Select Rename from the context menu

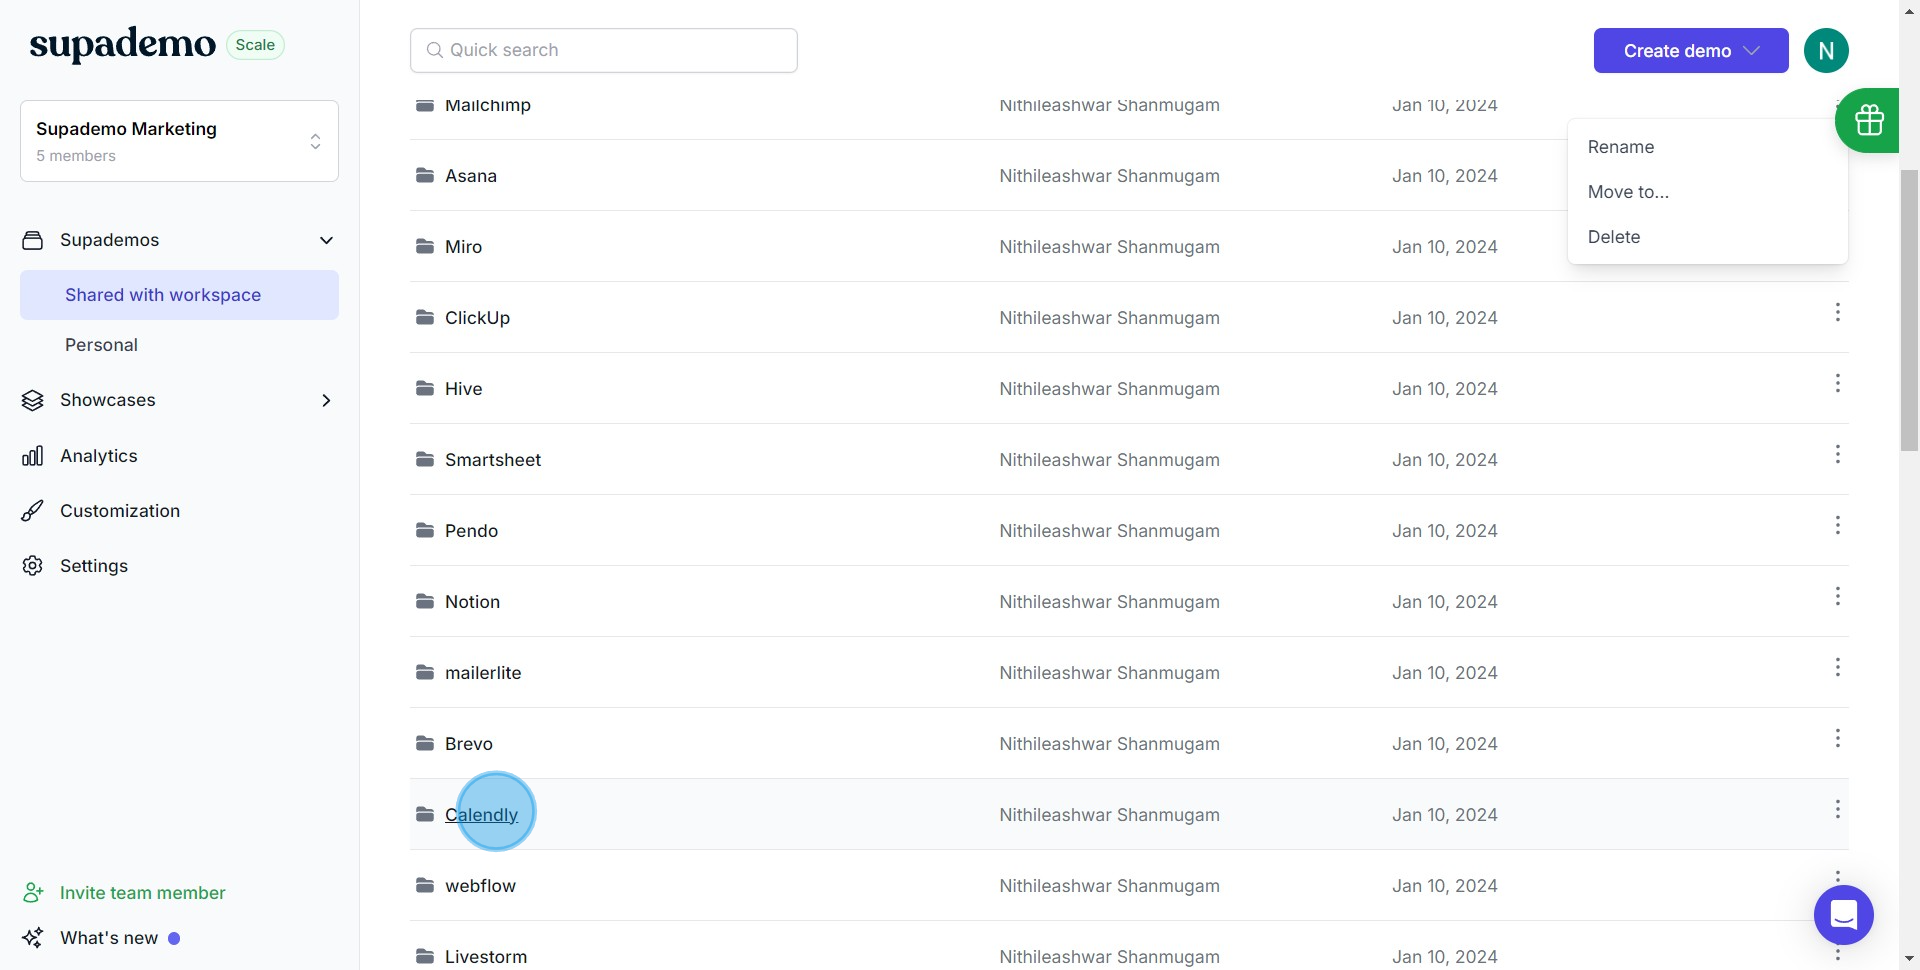[1620, 147]
